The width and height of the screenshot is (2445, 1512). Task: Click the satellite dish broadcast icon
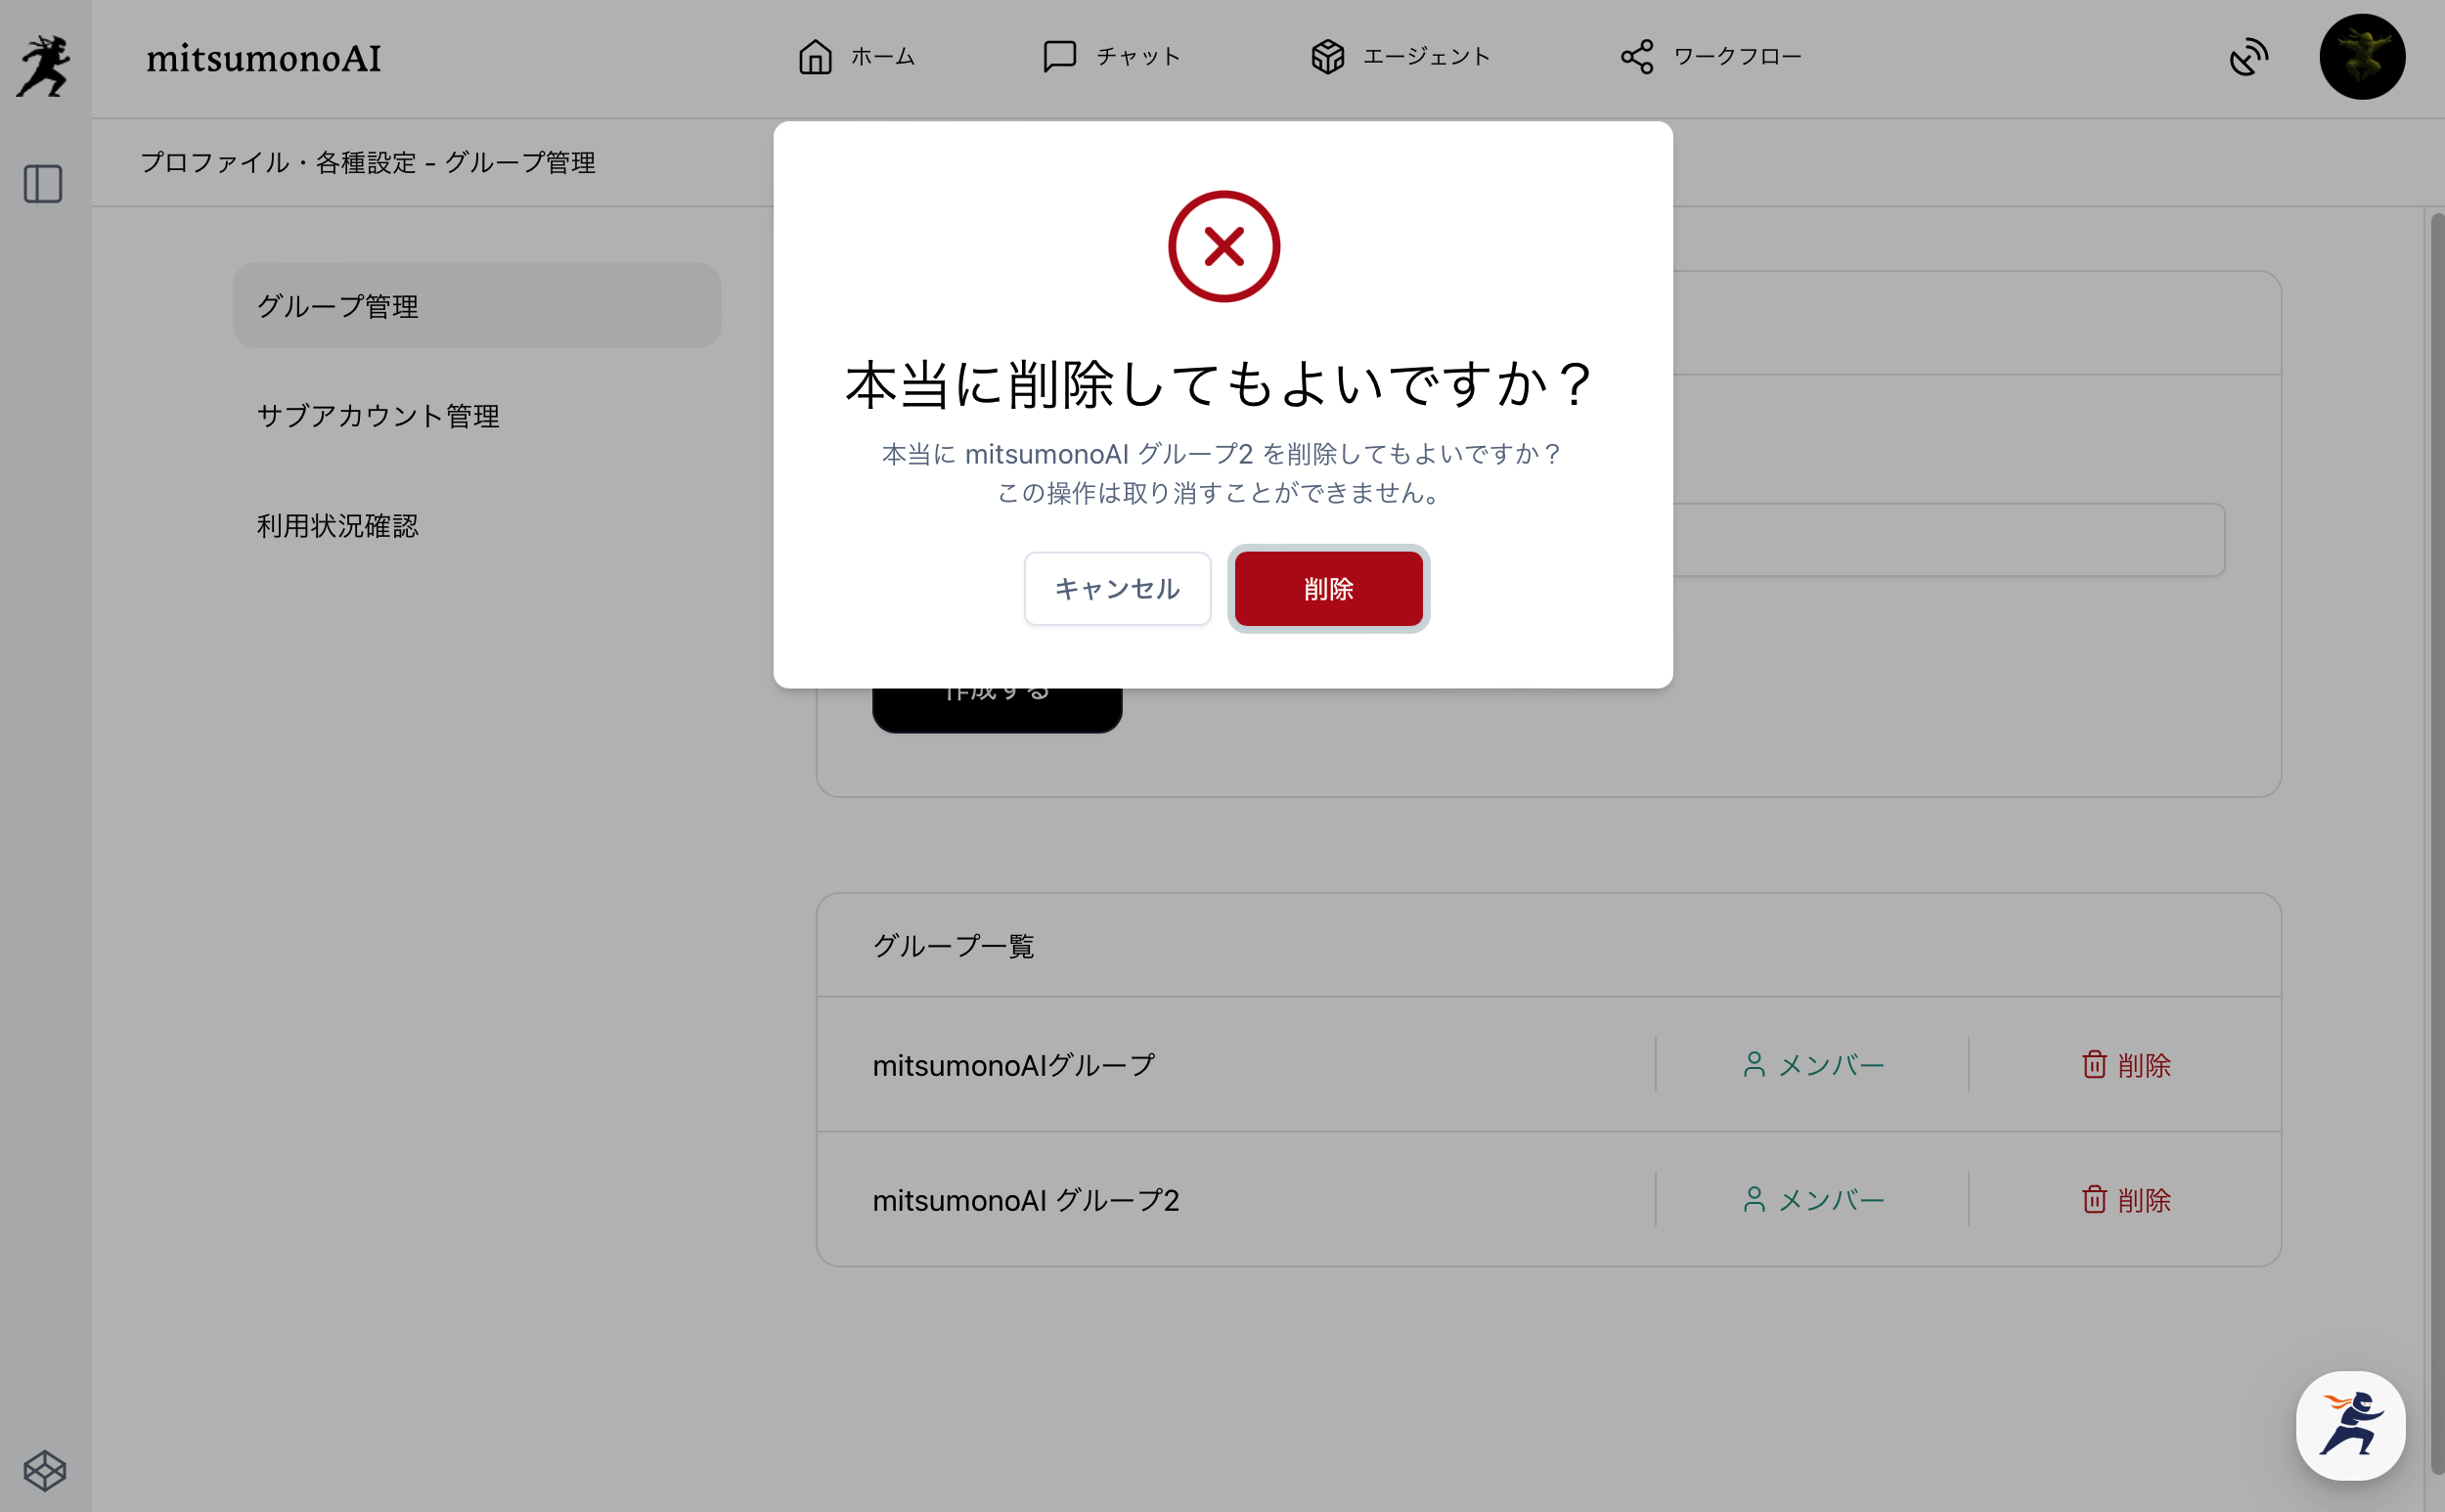point(2248,57)
